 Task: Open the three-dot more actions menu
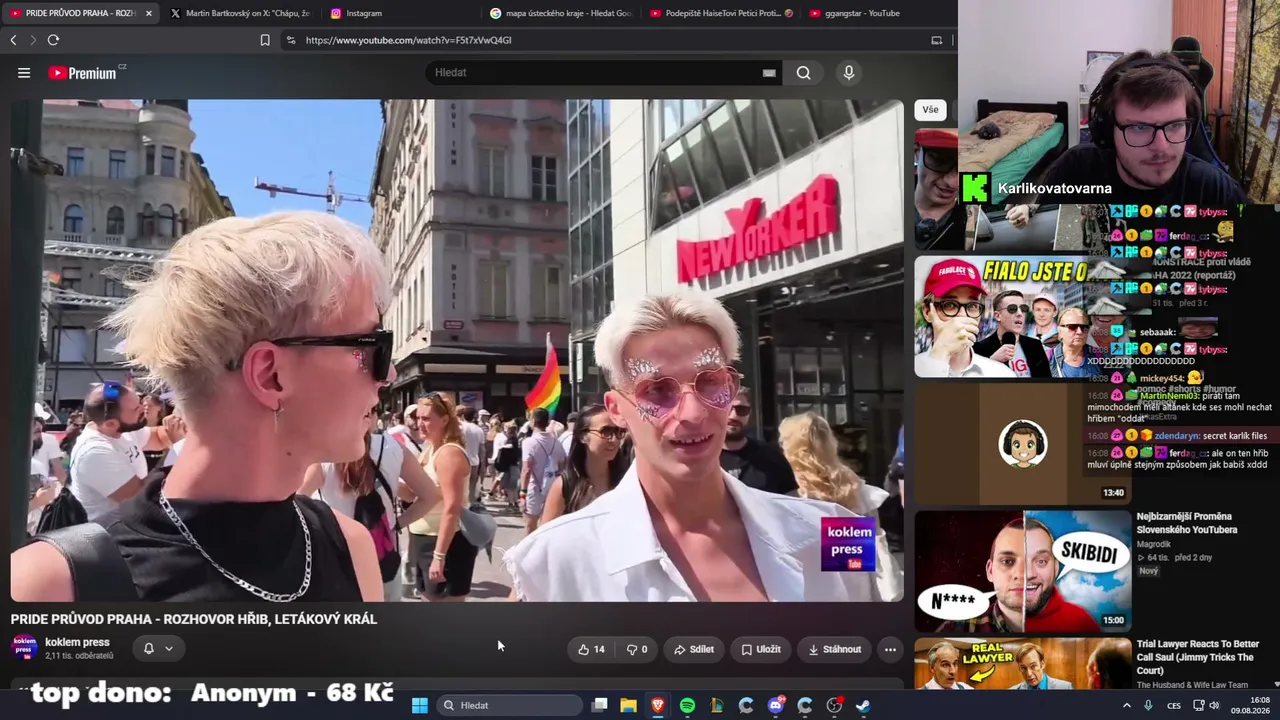pyautogui.click(x=890, y=649)
